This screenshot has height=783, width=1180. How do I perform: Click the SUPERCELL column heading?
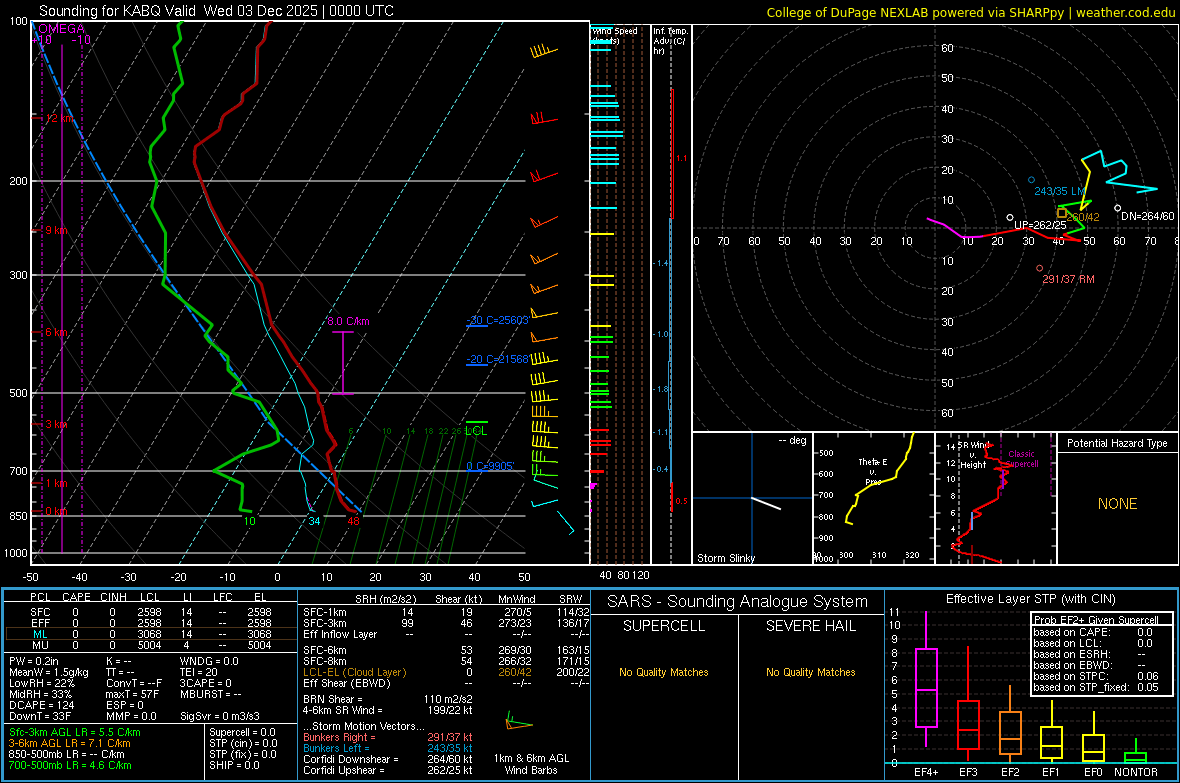click(664, 626)
